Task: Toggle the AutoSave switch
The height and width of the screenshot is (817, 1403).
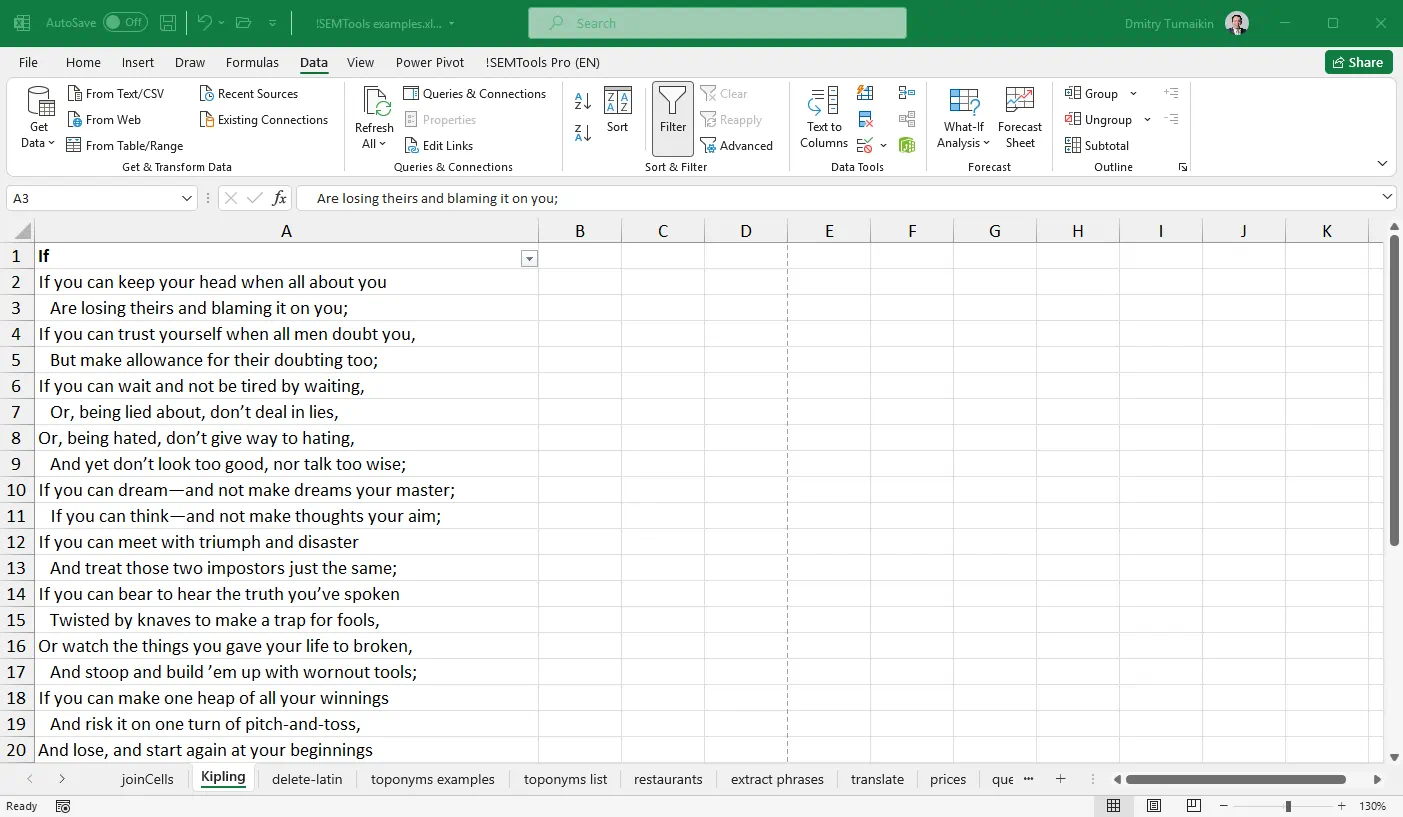Action: point(125,22)
